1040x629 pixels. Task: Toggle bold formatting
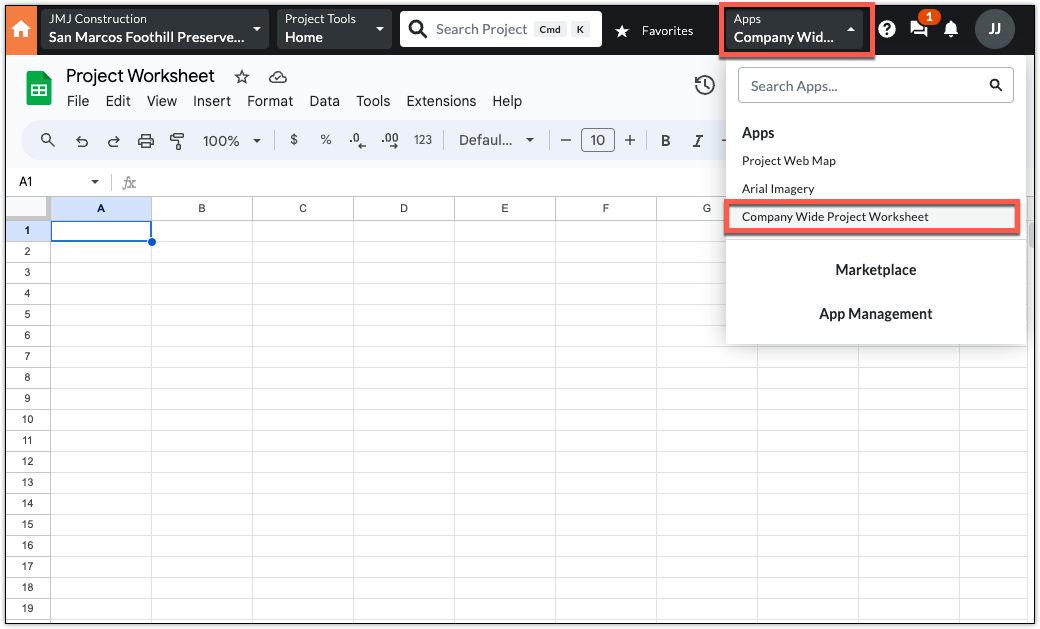point(665,141)
